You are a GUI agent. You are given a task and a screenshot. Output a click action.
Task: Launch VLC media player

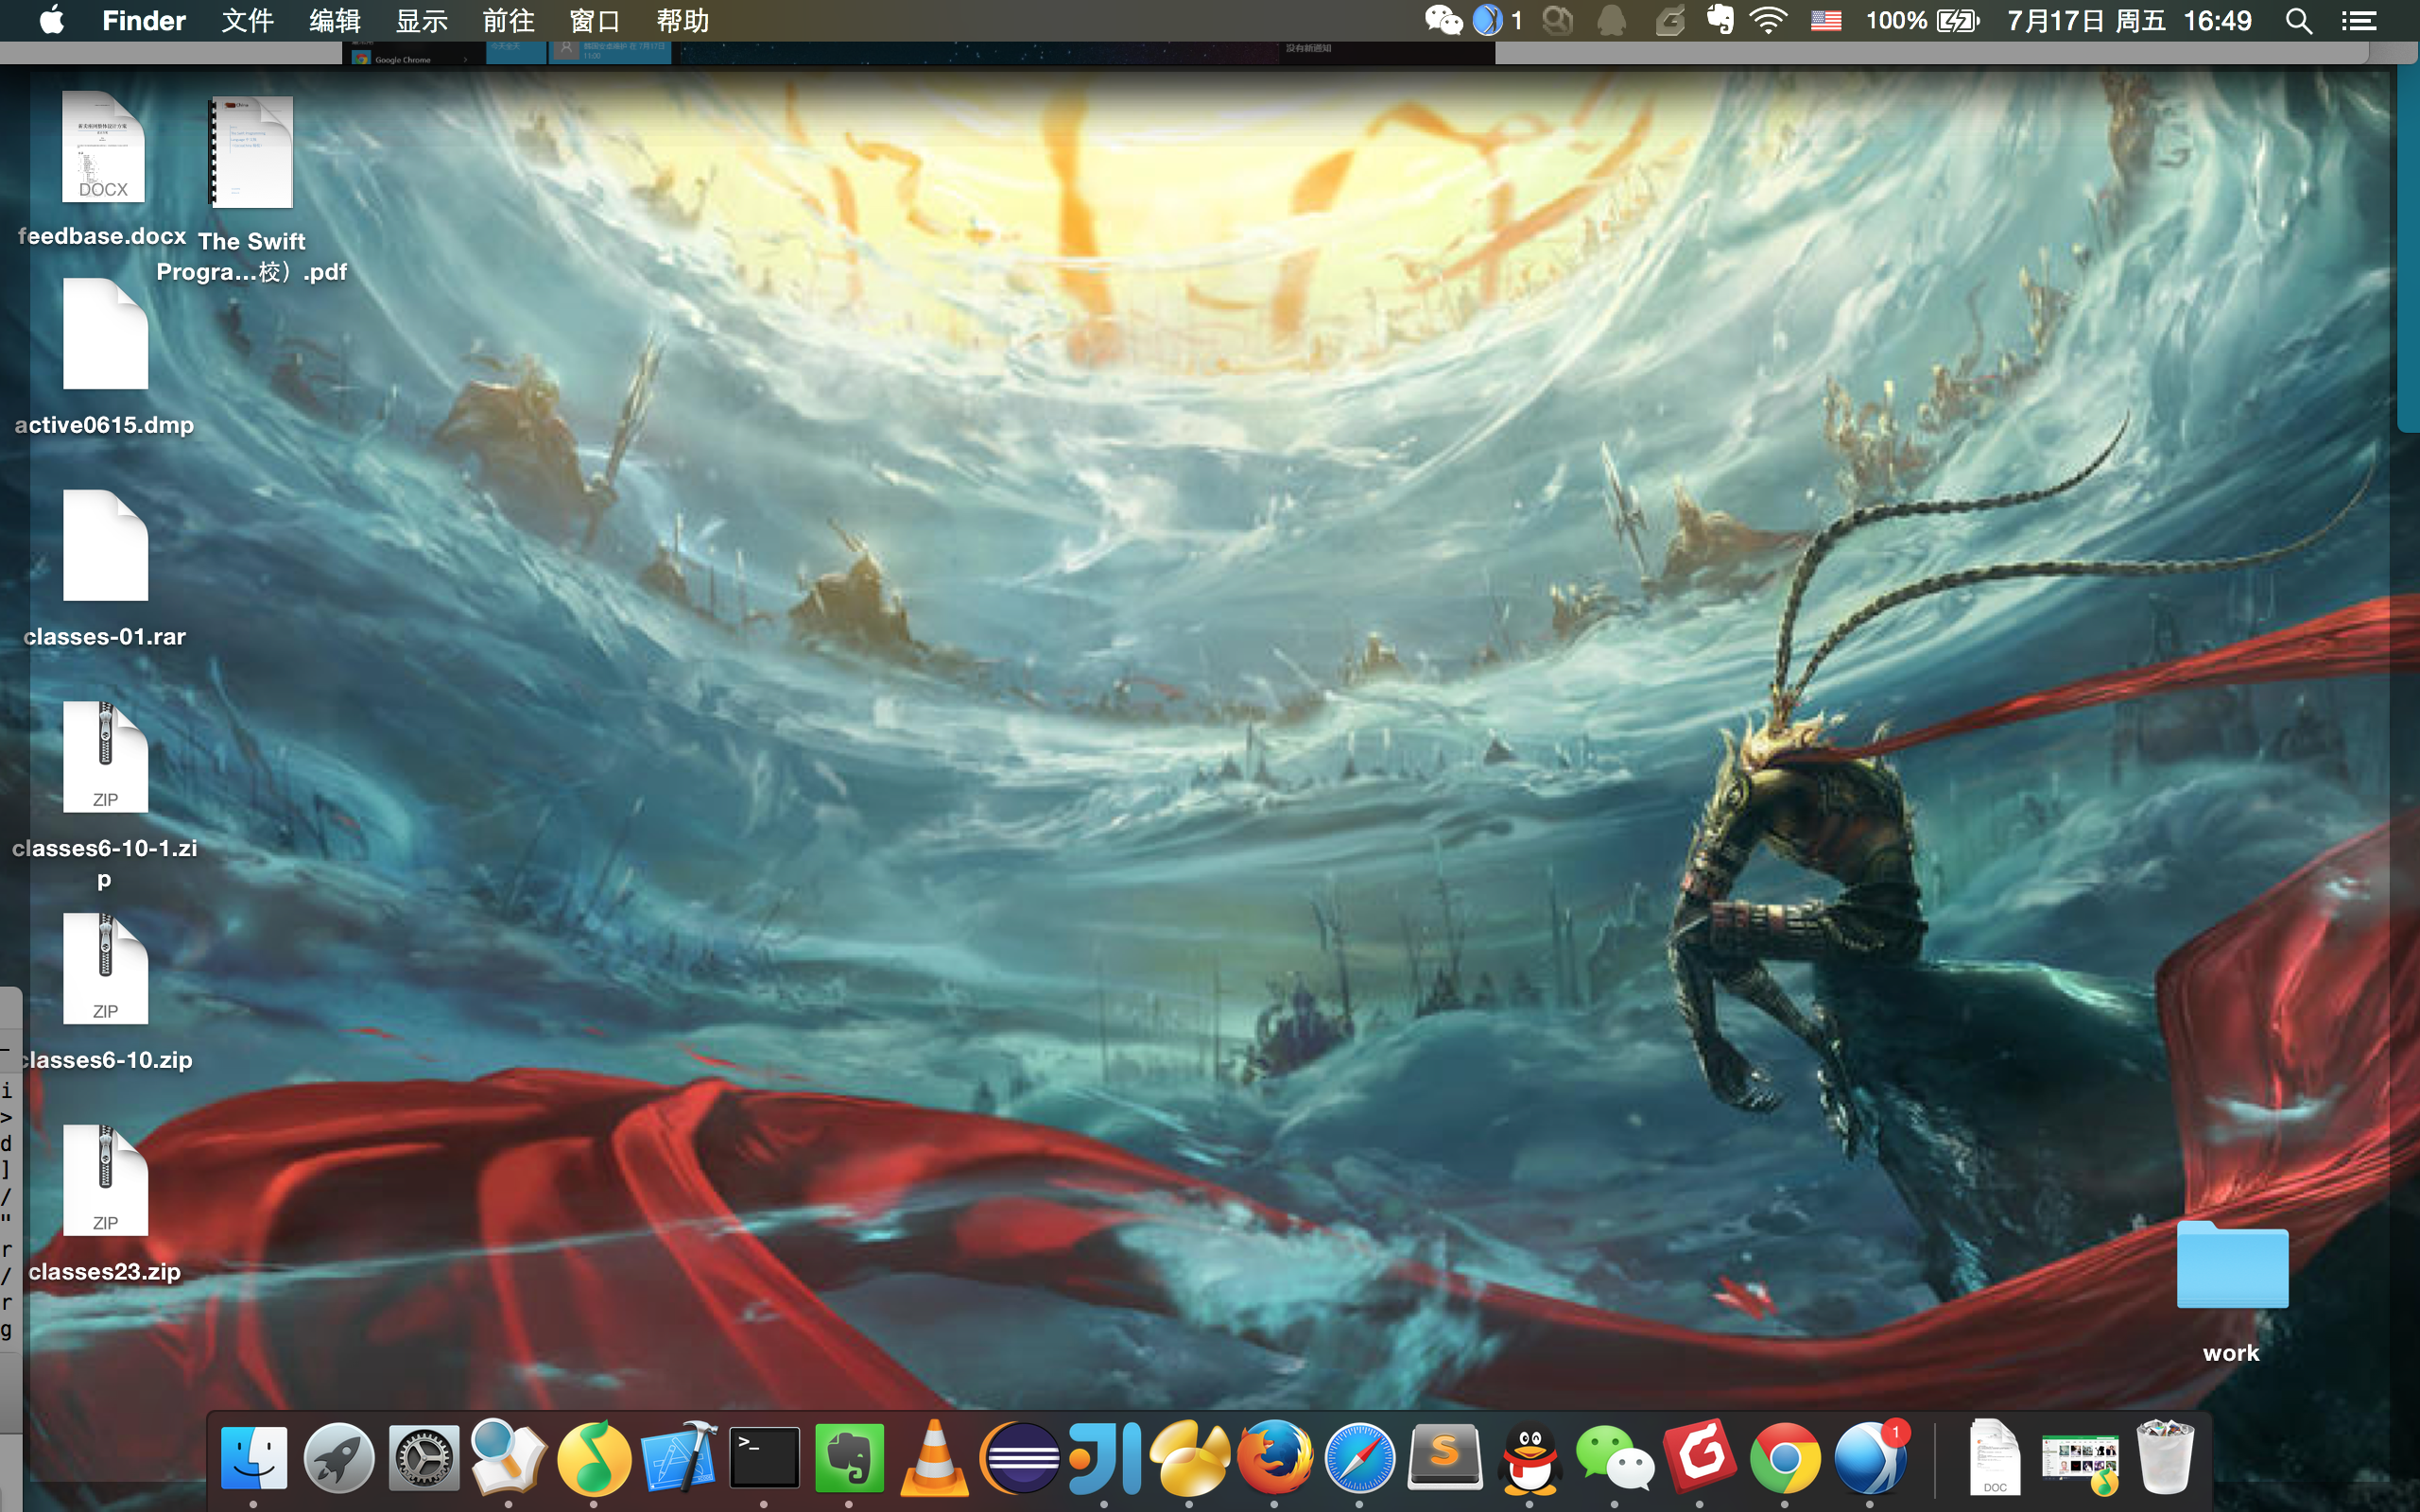click(934, 1460)
